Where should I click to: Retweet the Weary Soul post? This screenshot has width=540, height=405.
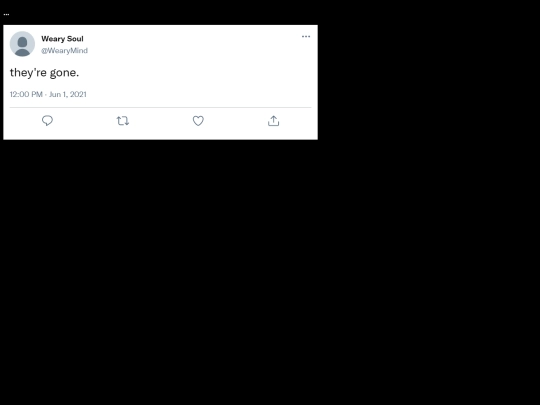123,121
